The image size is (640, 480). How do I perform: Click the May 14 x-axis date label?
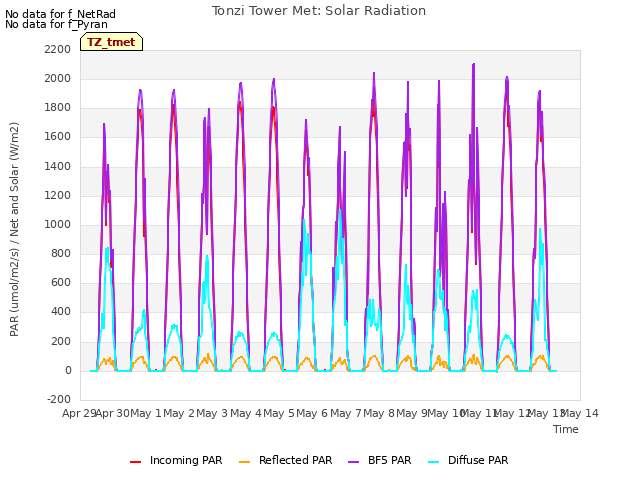click(580, 413)
